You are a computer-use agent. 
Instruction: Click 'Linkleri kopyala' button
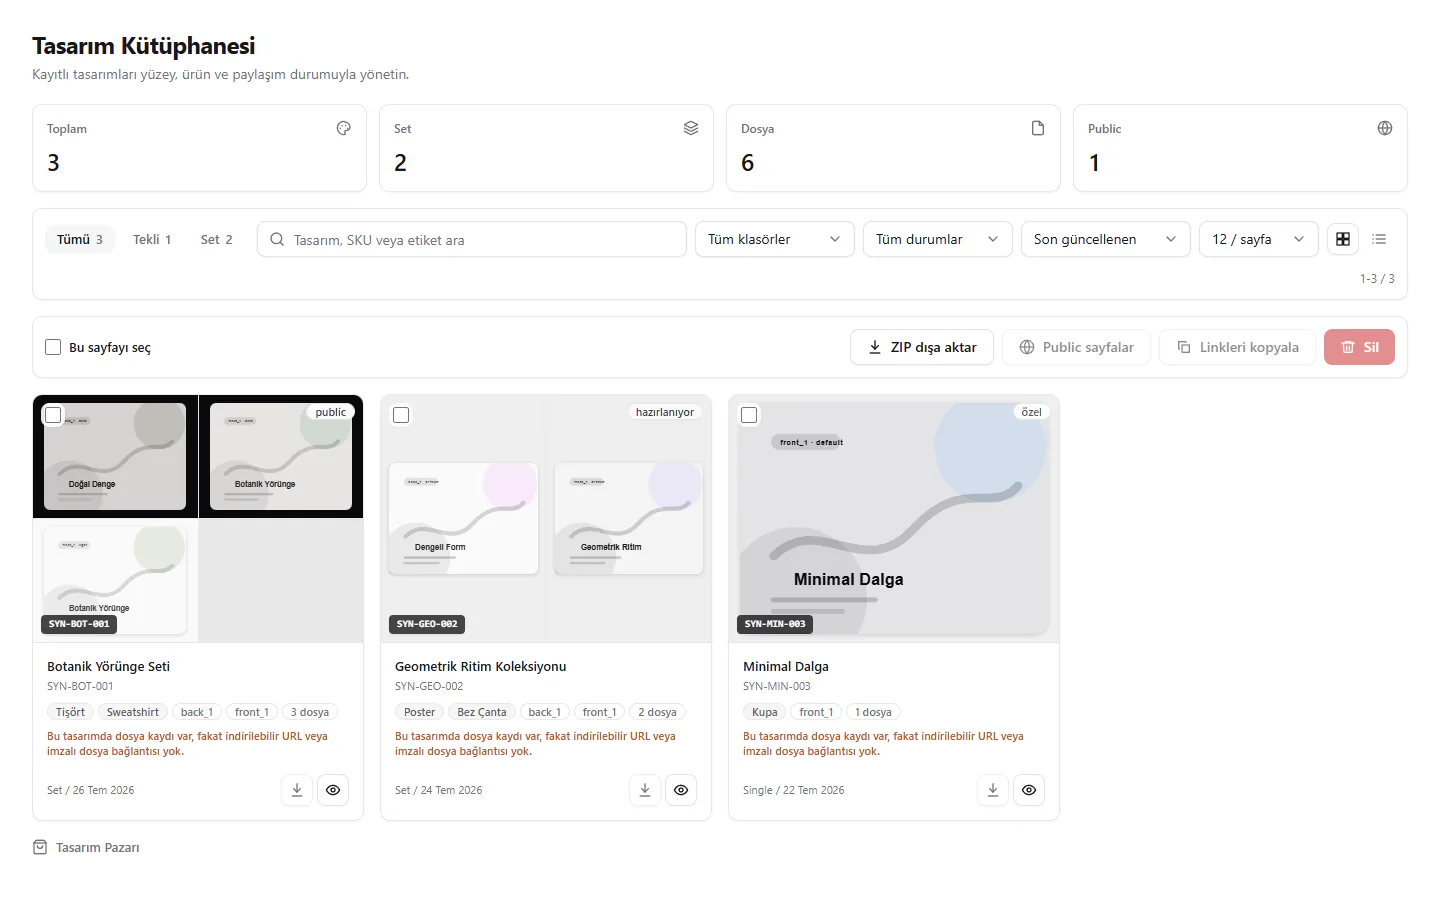tap(1237, 347)
